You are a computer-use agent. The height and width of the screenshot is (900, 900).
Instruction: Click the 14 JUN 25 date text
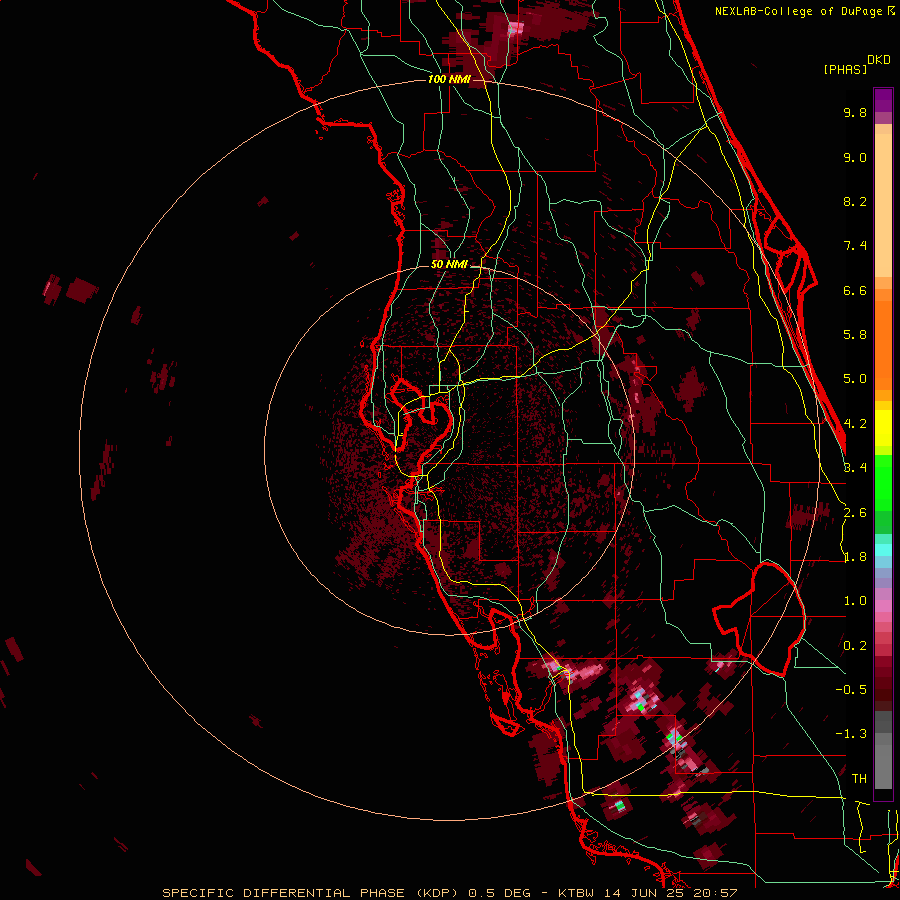[x=642, y=893]
